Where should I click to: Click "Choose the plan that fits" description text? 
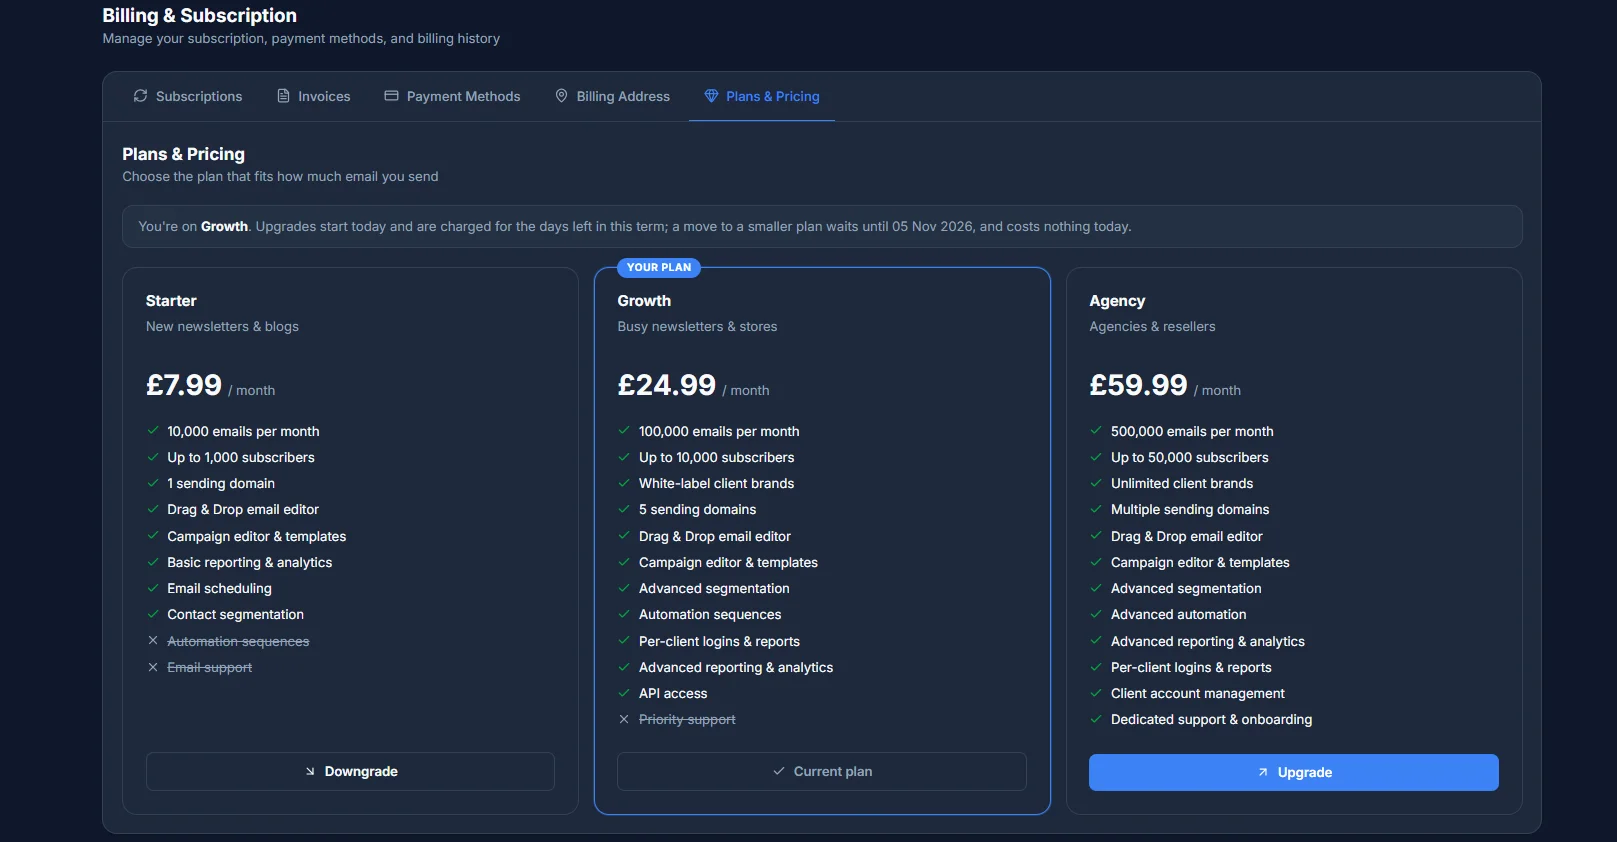tap(280, 177)
